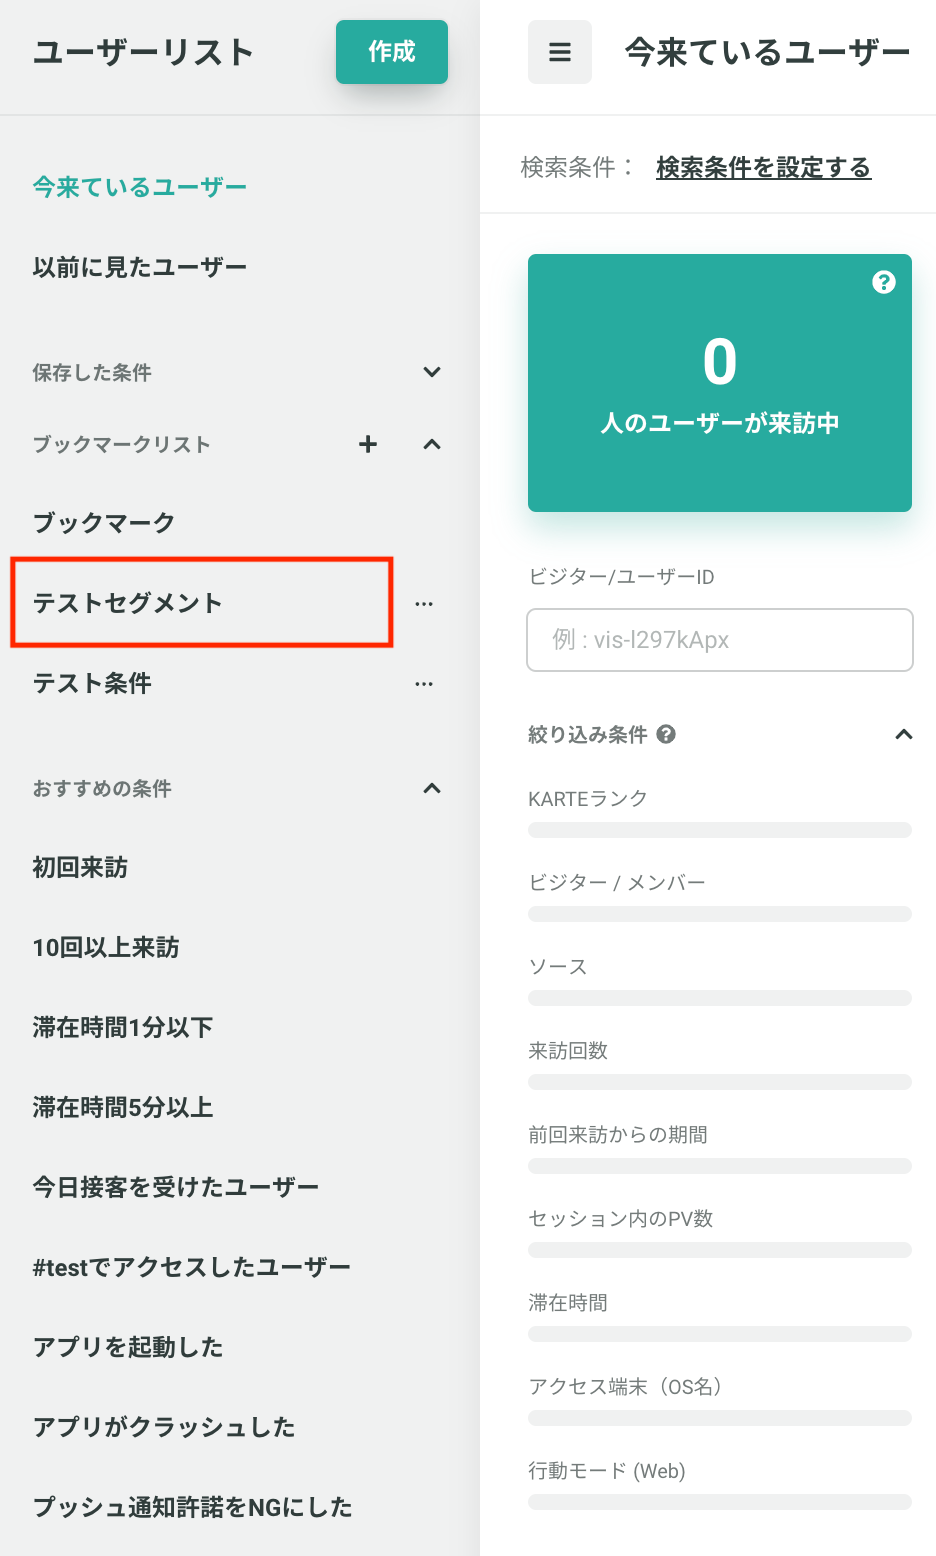Click the KARTEランク filter bar
Image resolution: width=936 pixels, height=1556 pixels.
pos(720,829)
